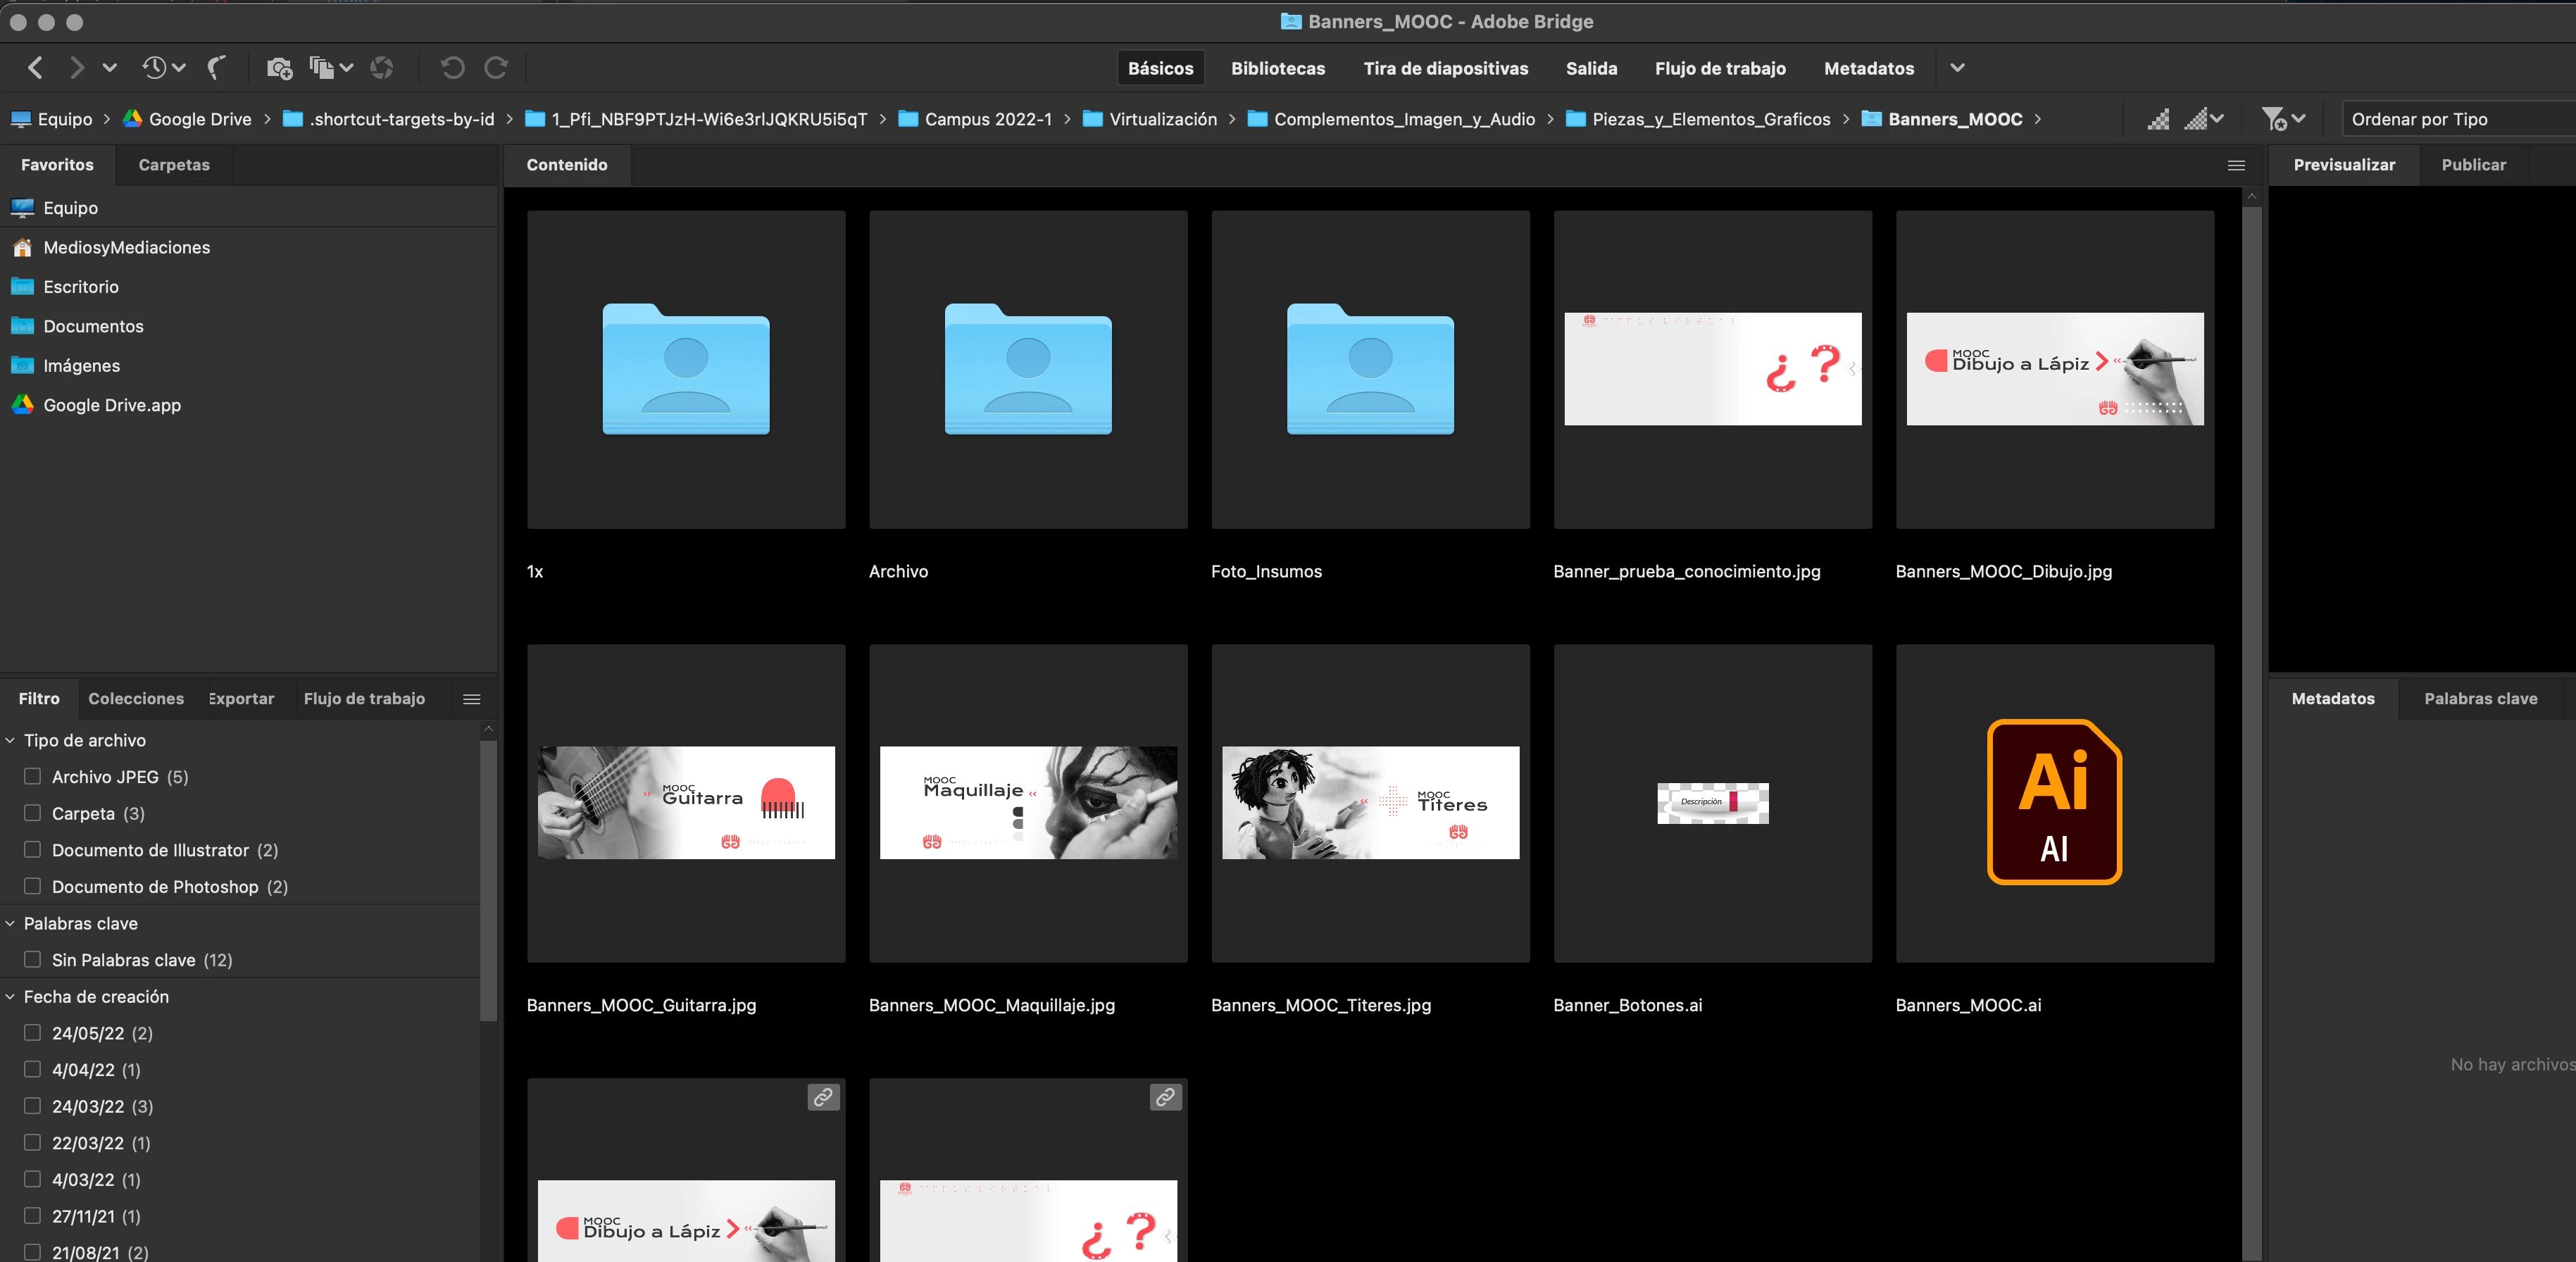Go back to previous folder

coord(36,68)
